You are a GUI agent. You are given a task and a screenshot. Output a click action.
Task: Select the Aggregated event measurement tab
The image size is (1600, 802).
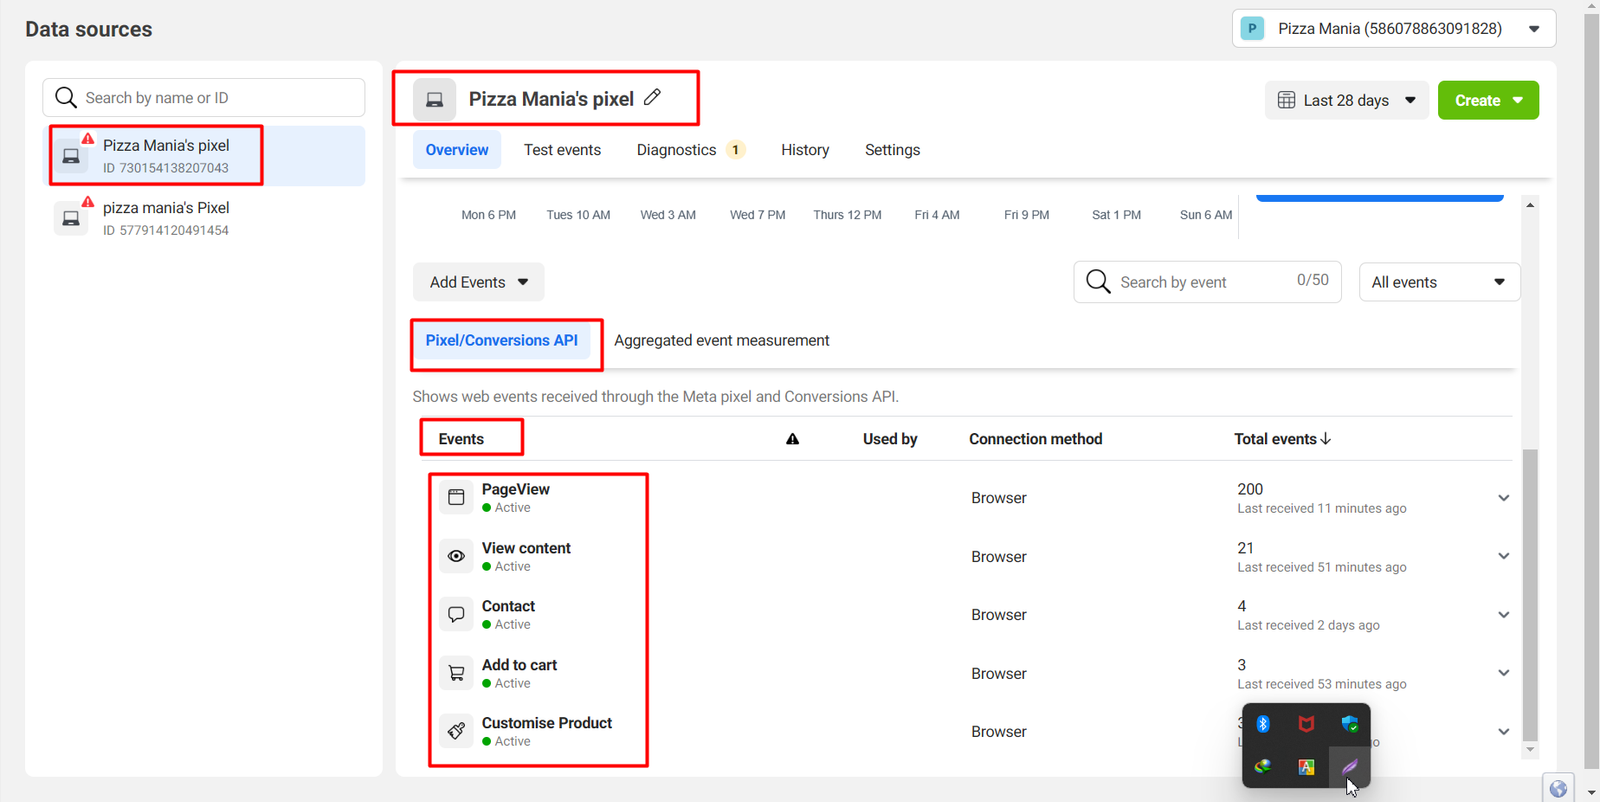[x=722, y=340]
